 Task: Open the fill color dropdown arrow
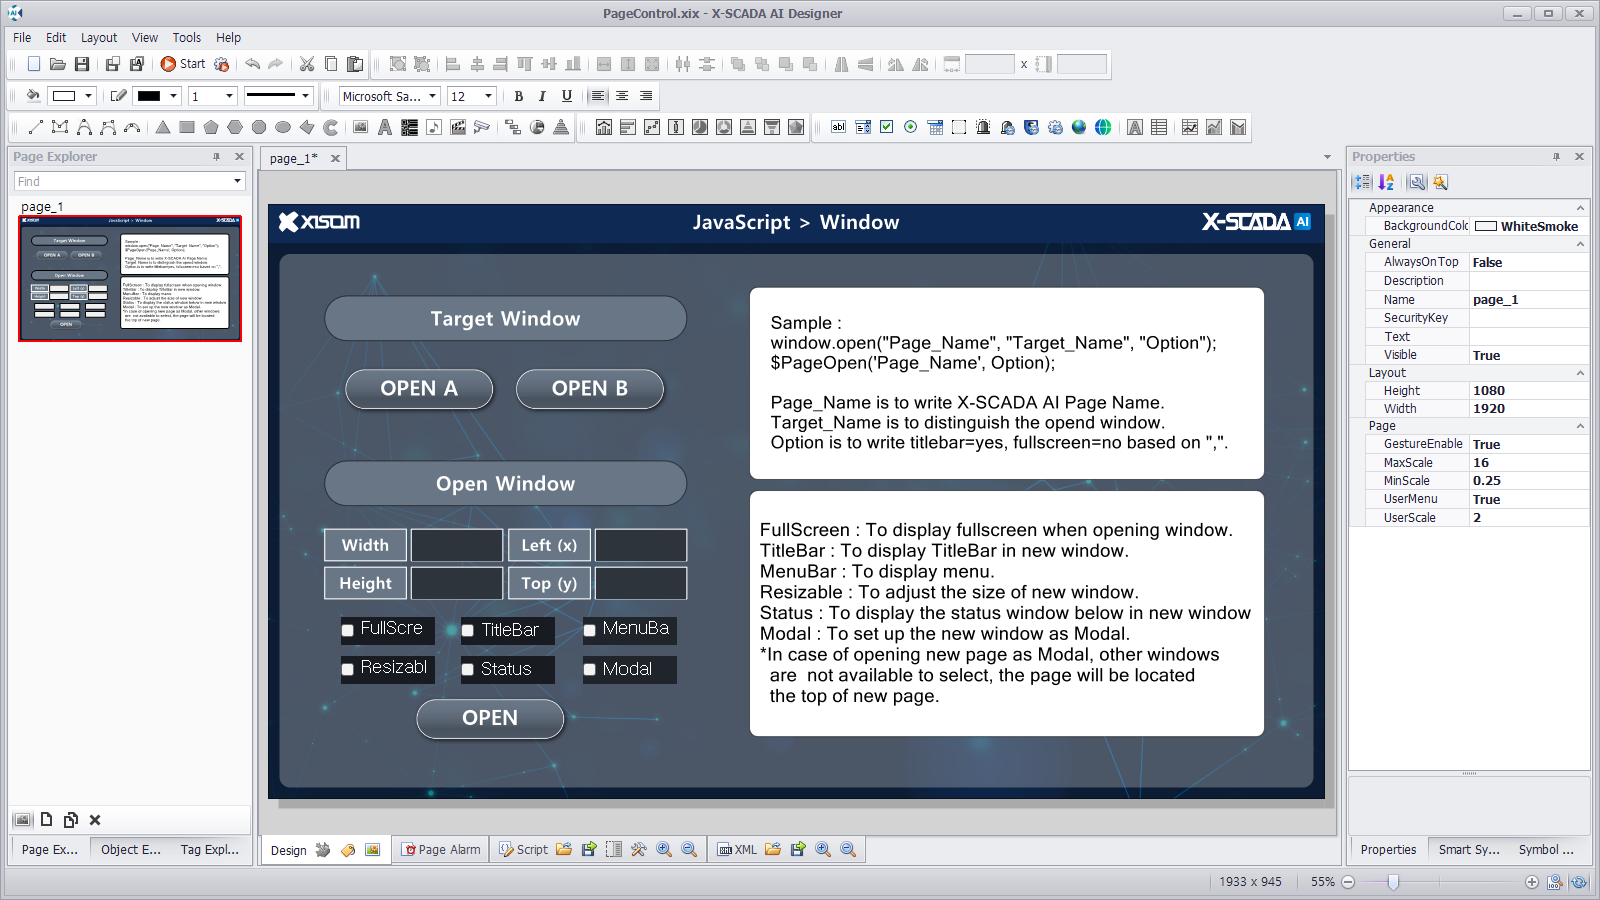(x=88, y=96)
